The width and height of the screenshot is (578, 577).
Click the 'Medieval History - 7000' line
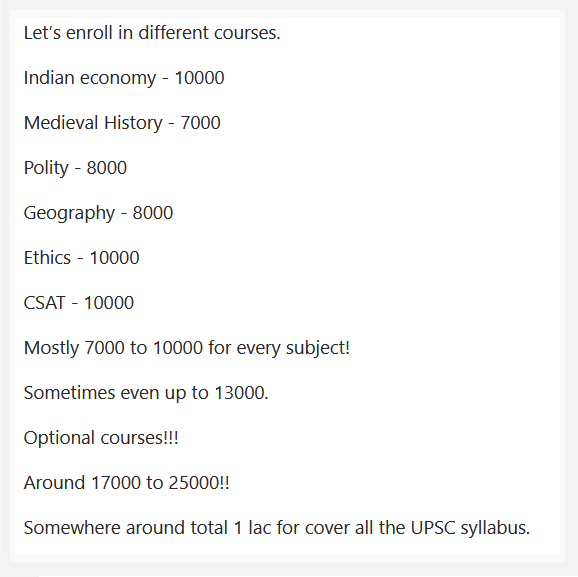122,124
